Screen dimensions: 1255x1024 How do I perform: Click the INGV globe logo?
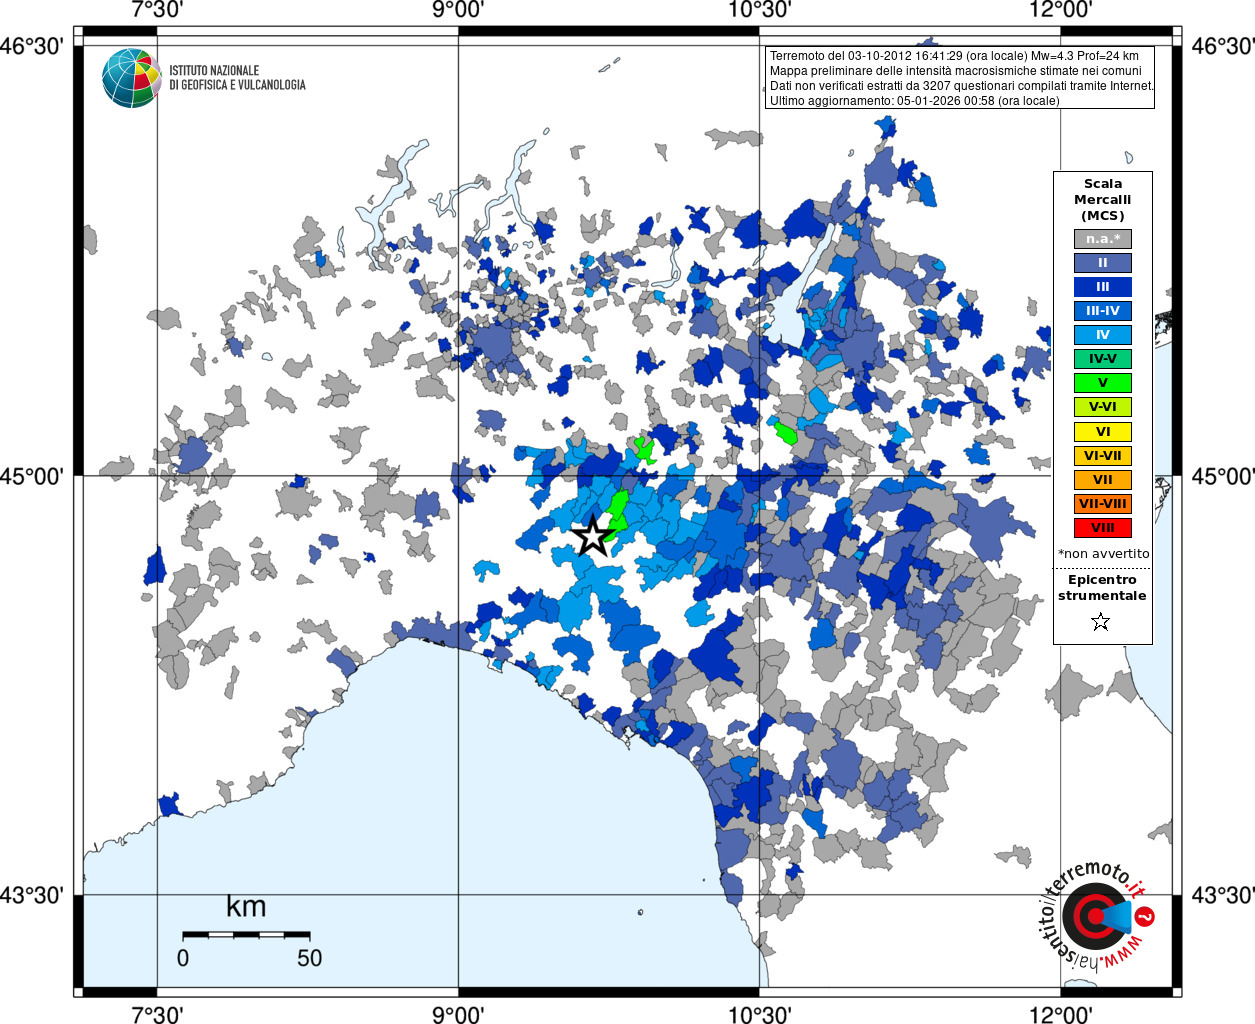[x=131, y=78]
